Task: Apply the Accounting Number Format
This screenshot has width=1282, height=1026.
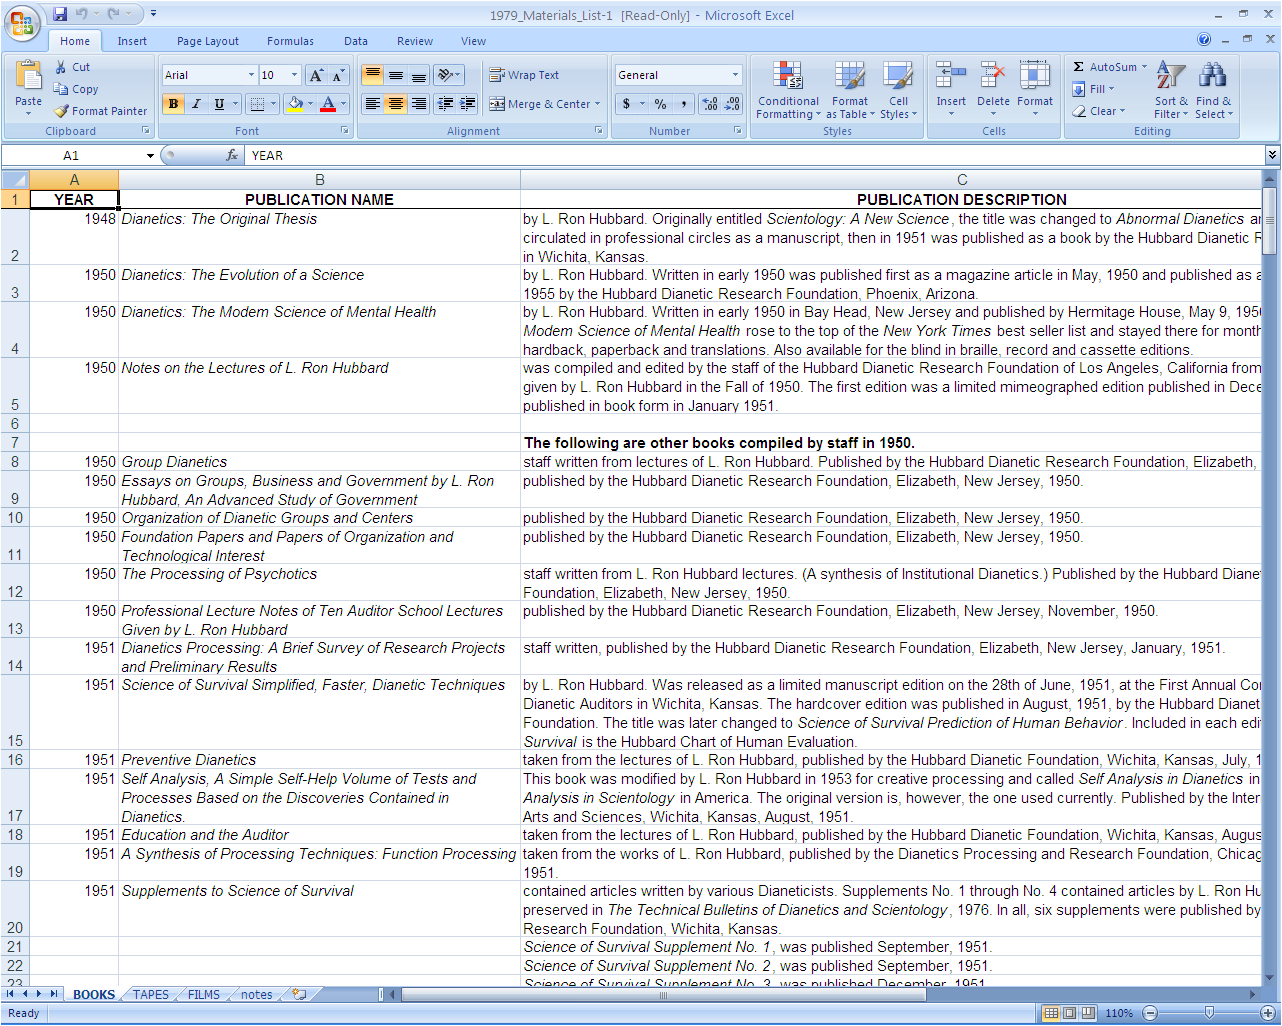Action: click(625, 103)
